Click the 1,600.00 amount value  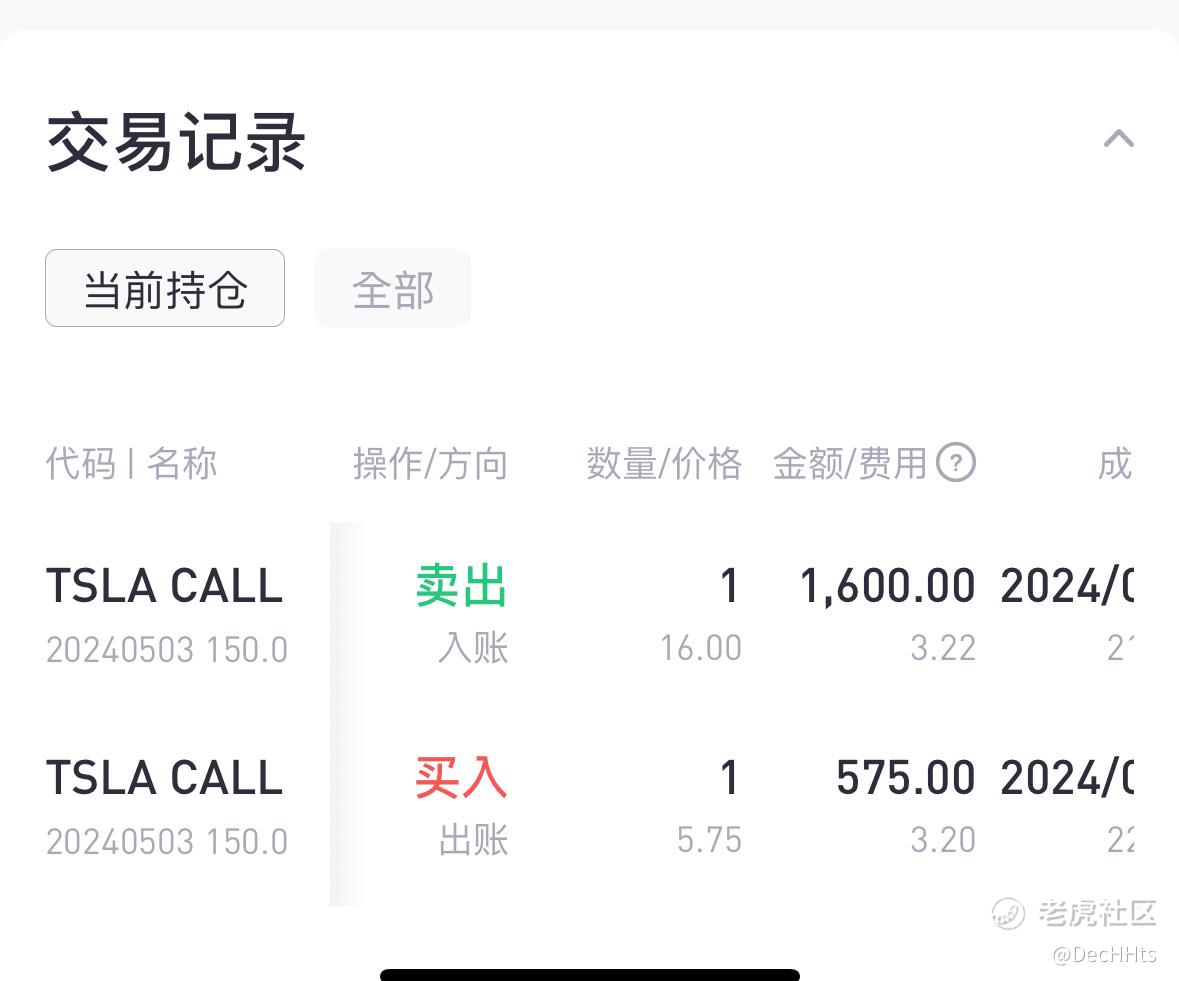click(887, 586)
